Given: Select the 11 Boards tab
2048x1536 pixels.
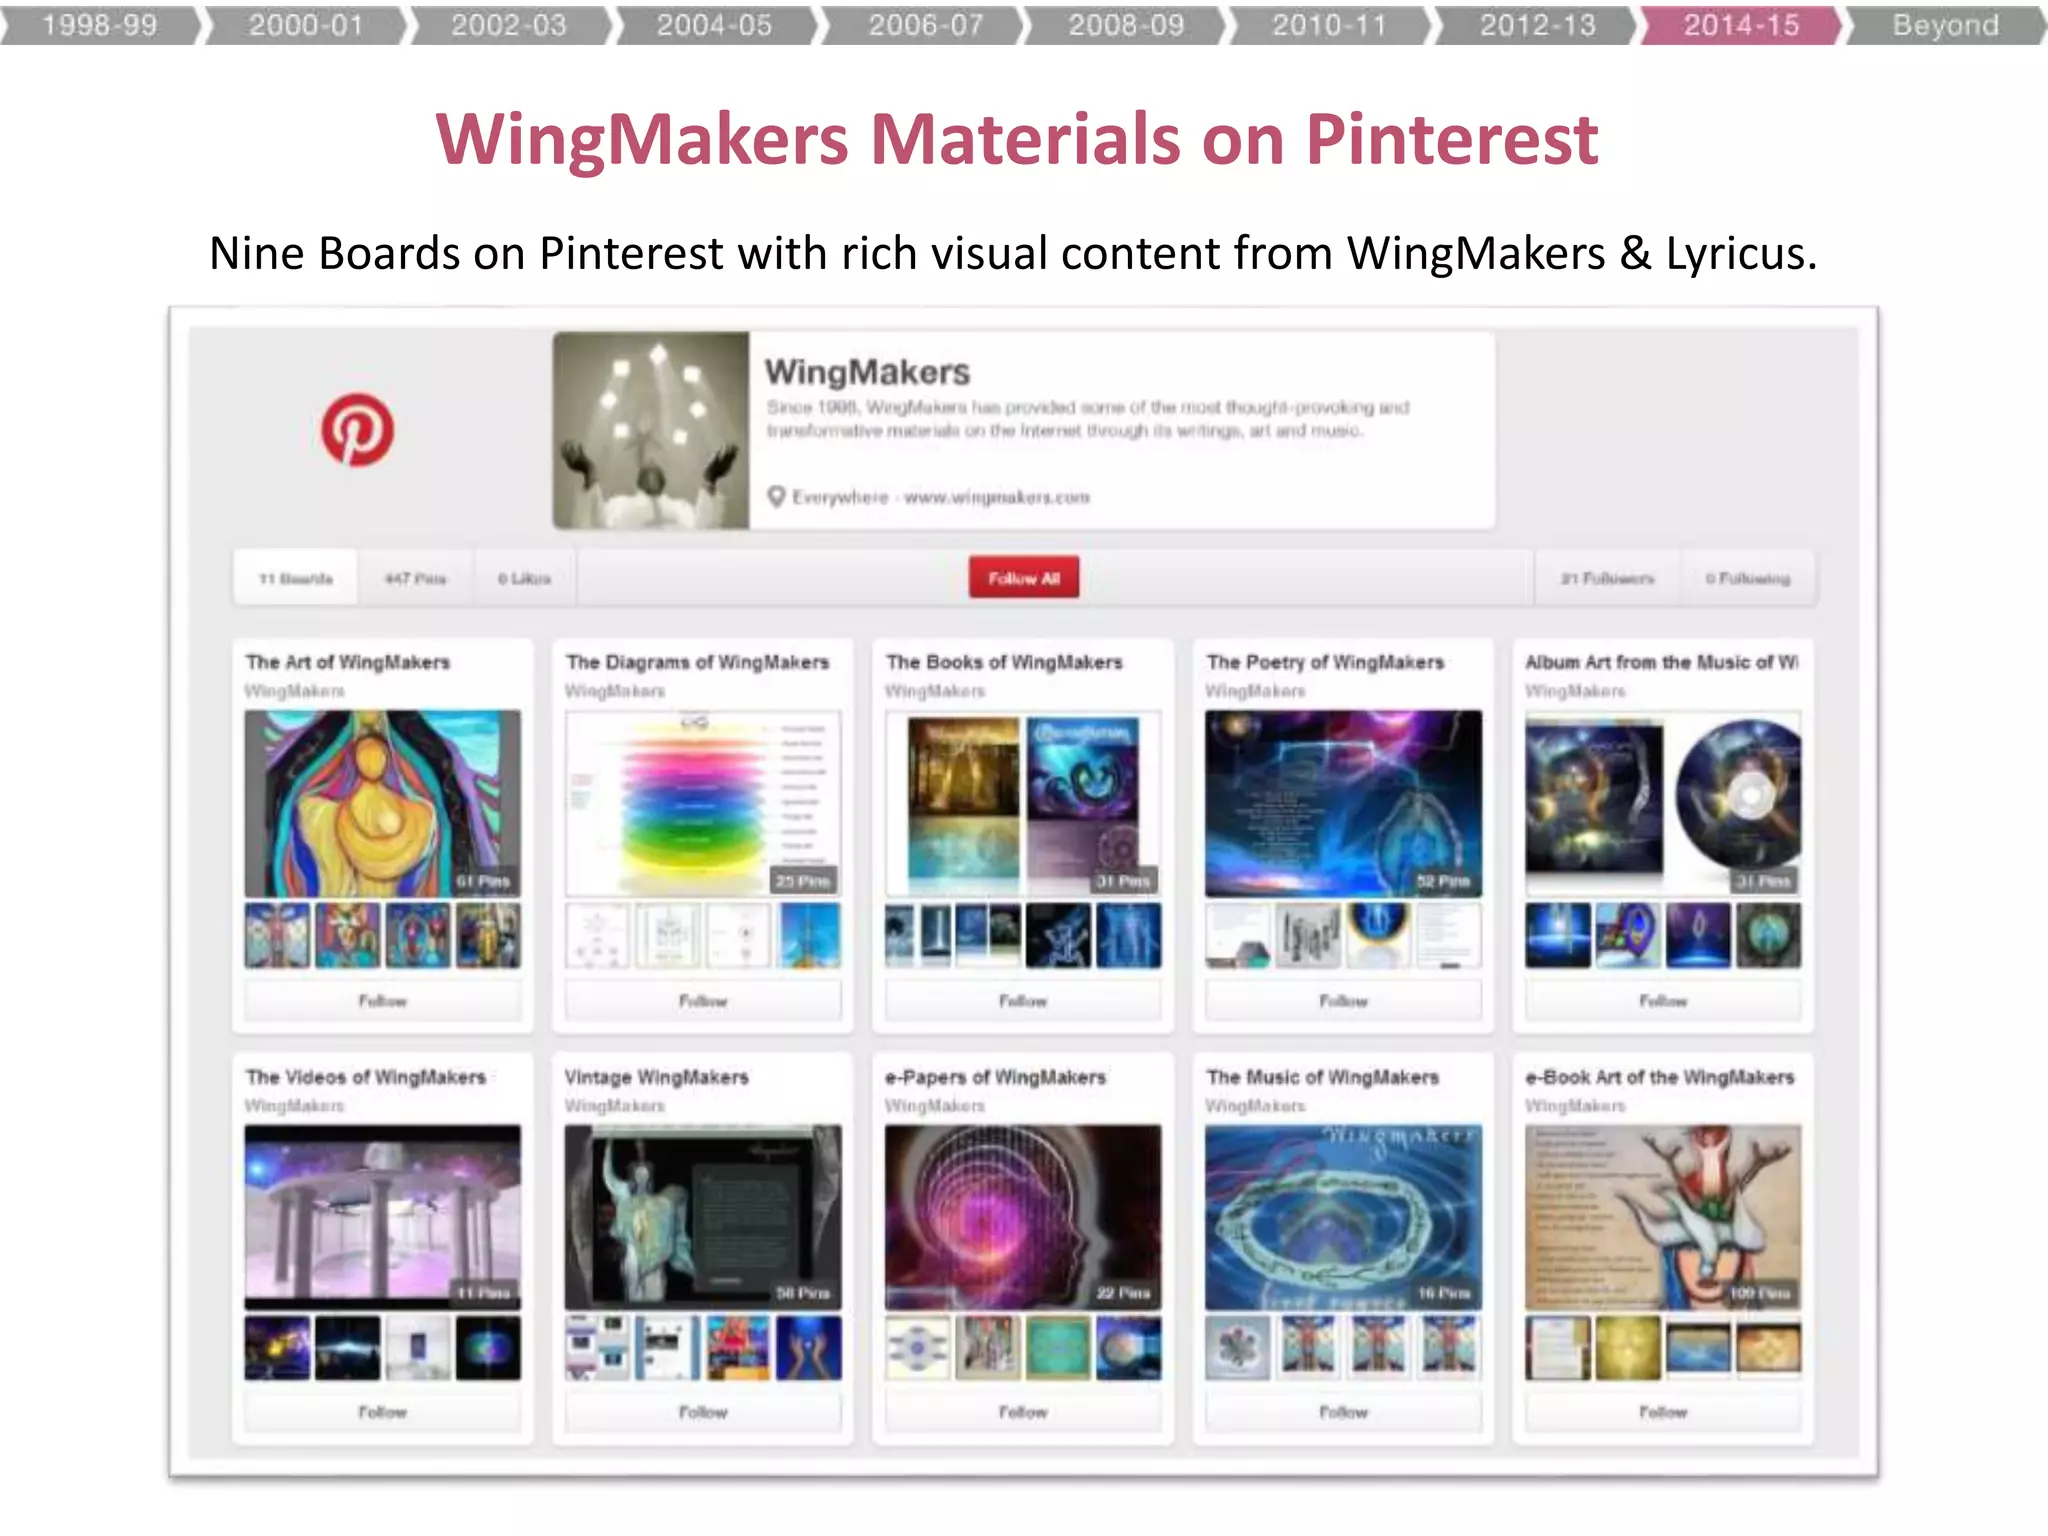Looking at the screenshot, I should point(295,578).
